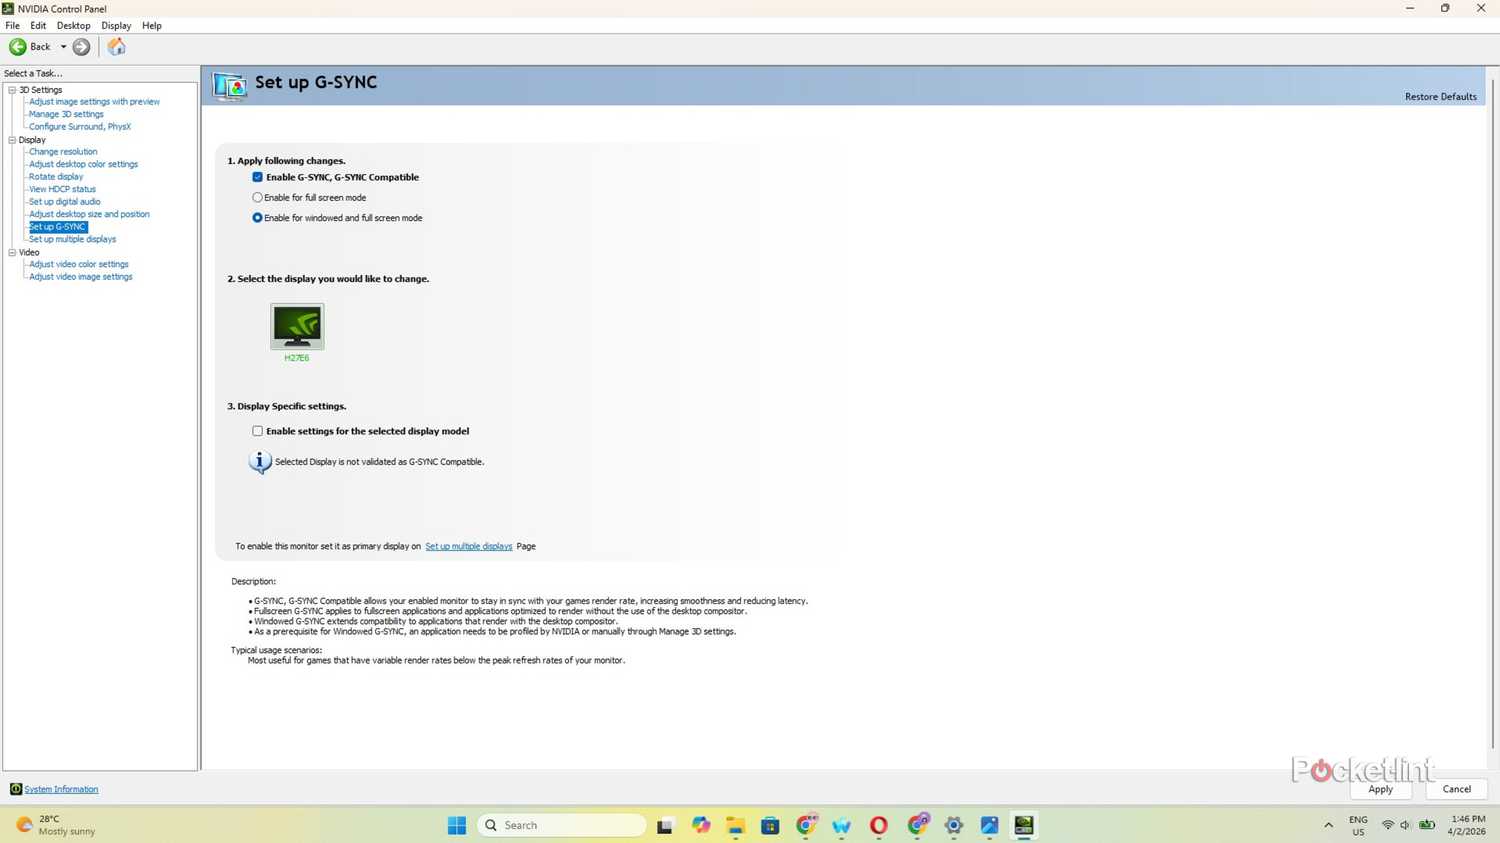The width and height of the screenshot is (1500, 843).
Task: Select the H27E6 monitor display icon
Action: [297, 327]
